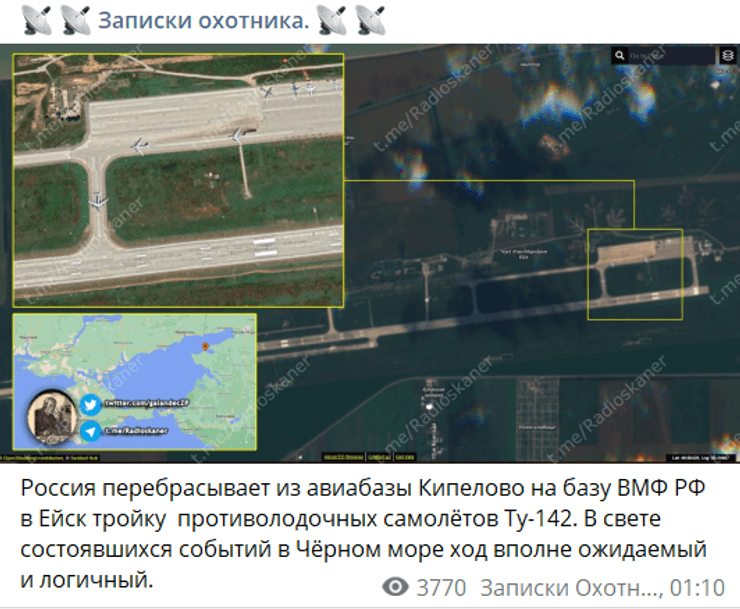Click the eye views icon beside 3770
740x609 pixels.
coord(395,587)
